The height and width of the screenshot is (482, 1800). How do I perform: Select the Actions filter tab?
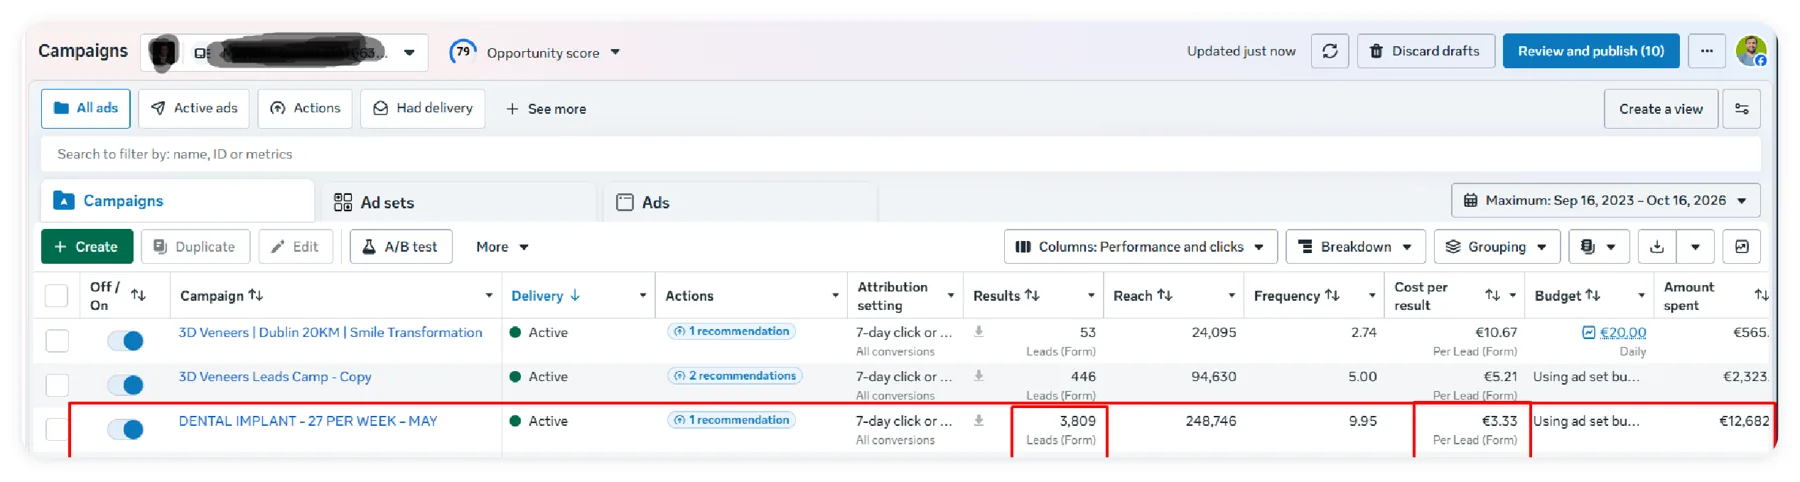pyautogui.click(x=305, y=108)
